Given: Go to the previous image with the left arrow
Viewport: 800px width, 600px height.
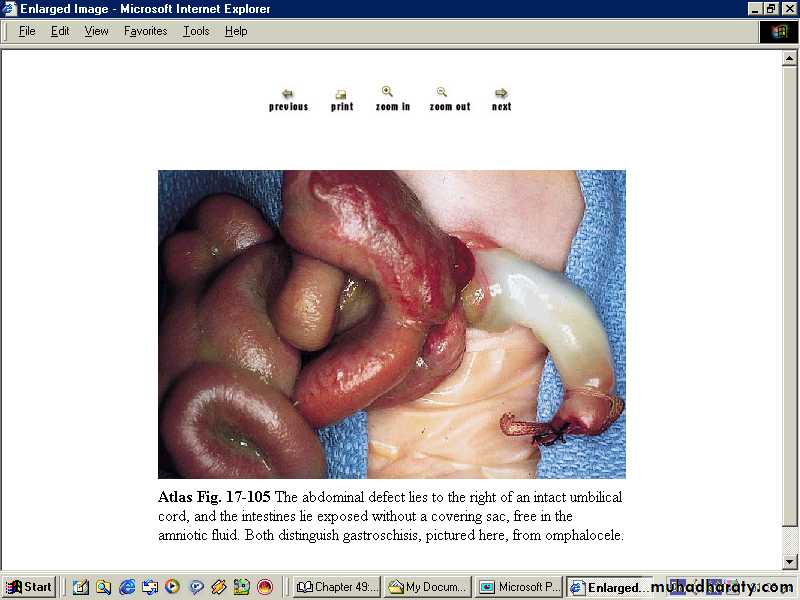Looking at the screenshot, I should (x=288, y=99).
